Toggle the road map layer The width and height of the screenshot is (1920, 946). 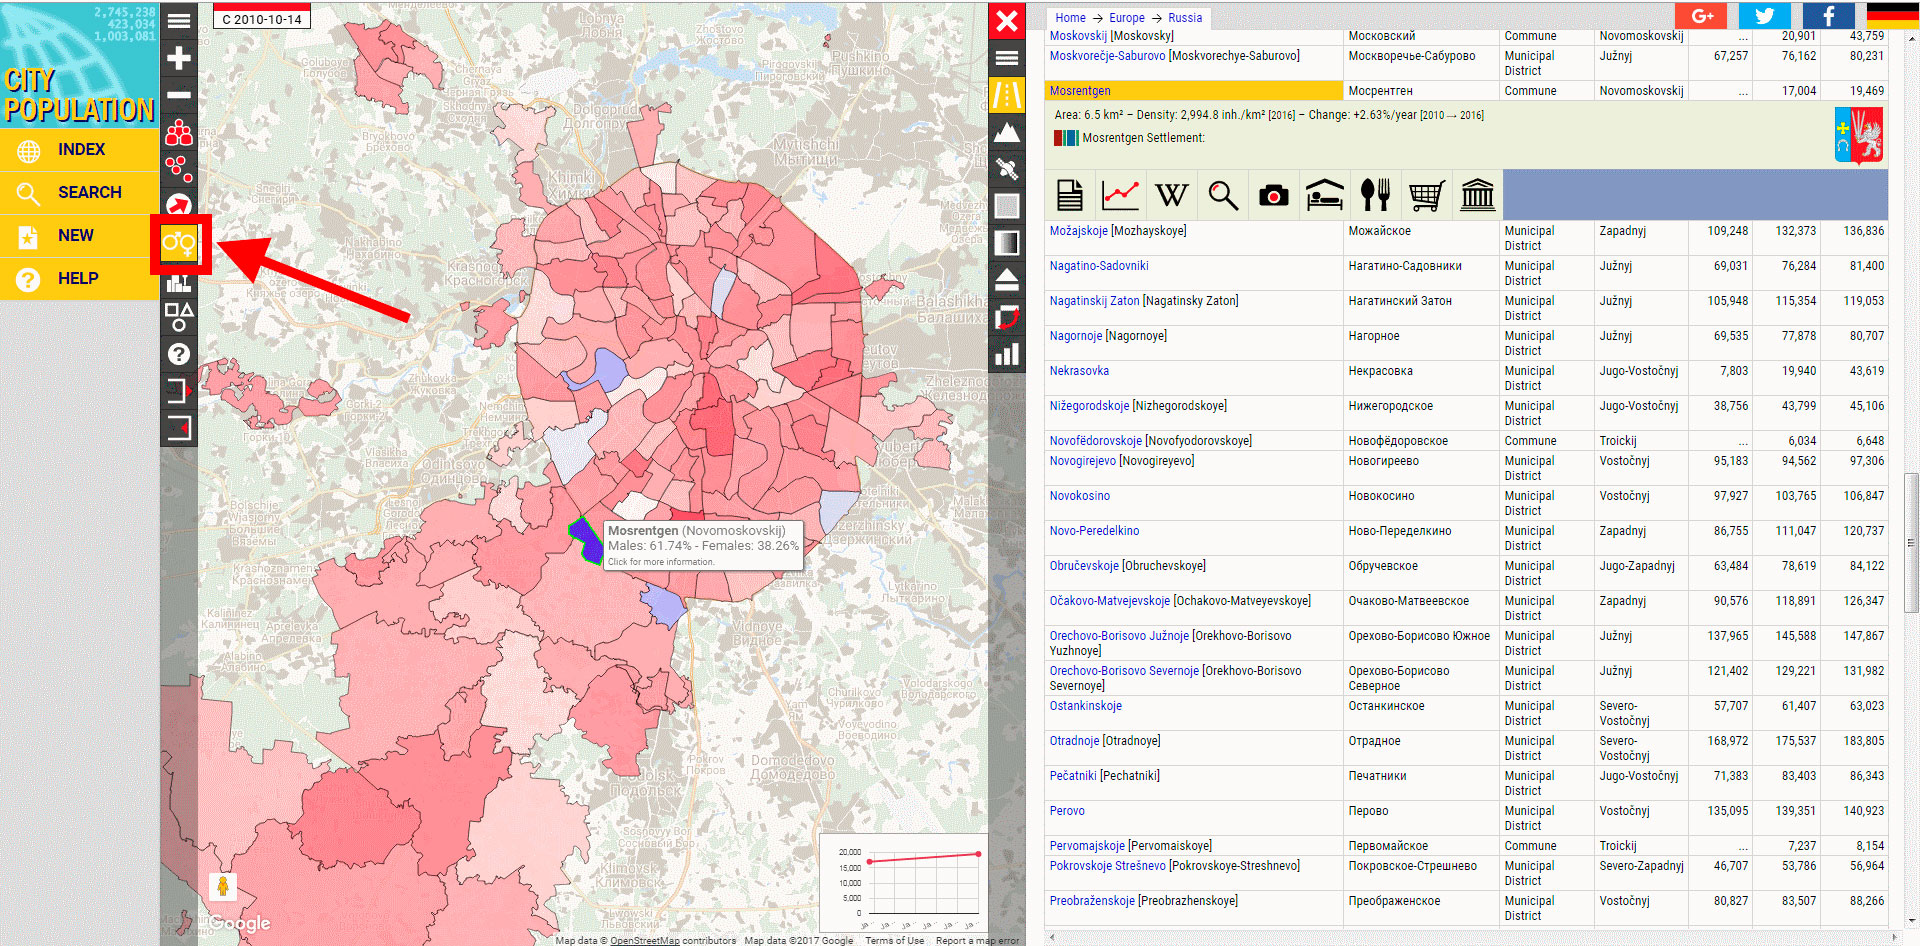coord(1007,95)
